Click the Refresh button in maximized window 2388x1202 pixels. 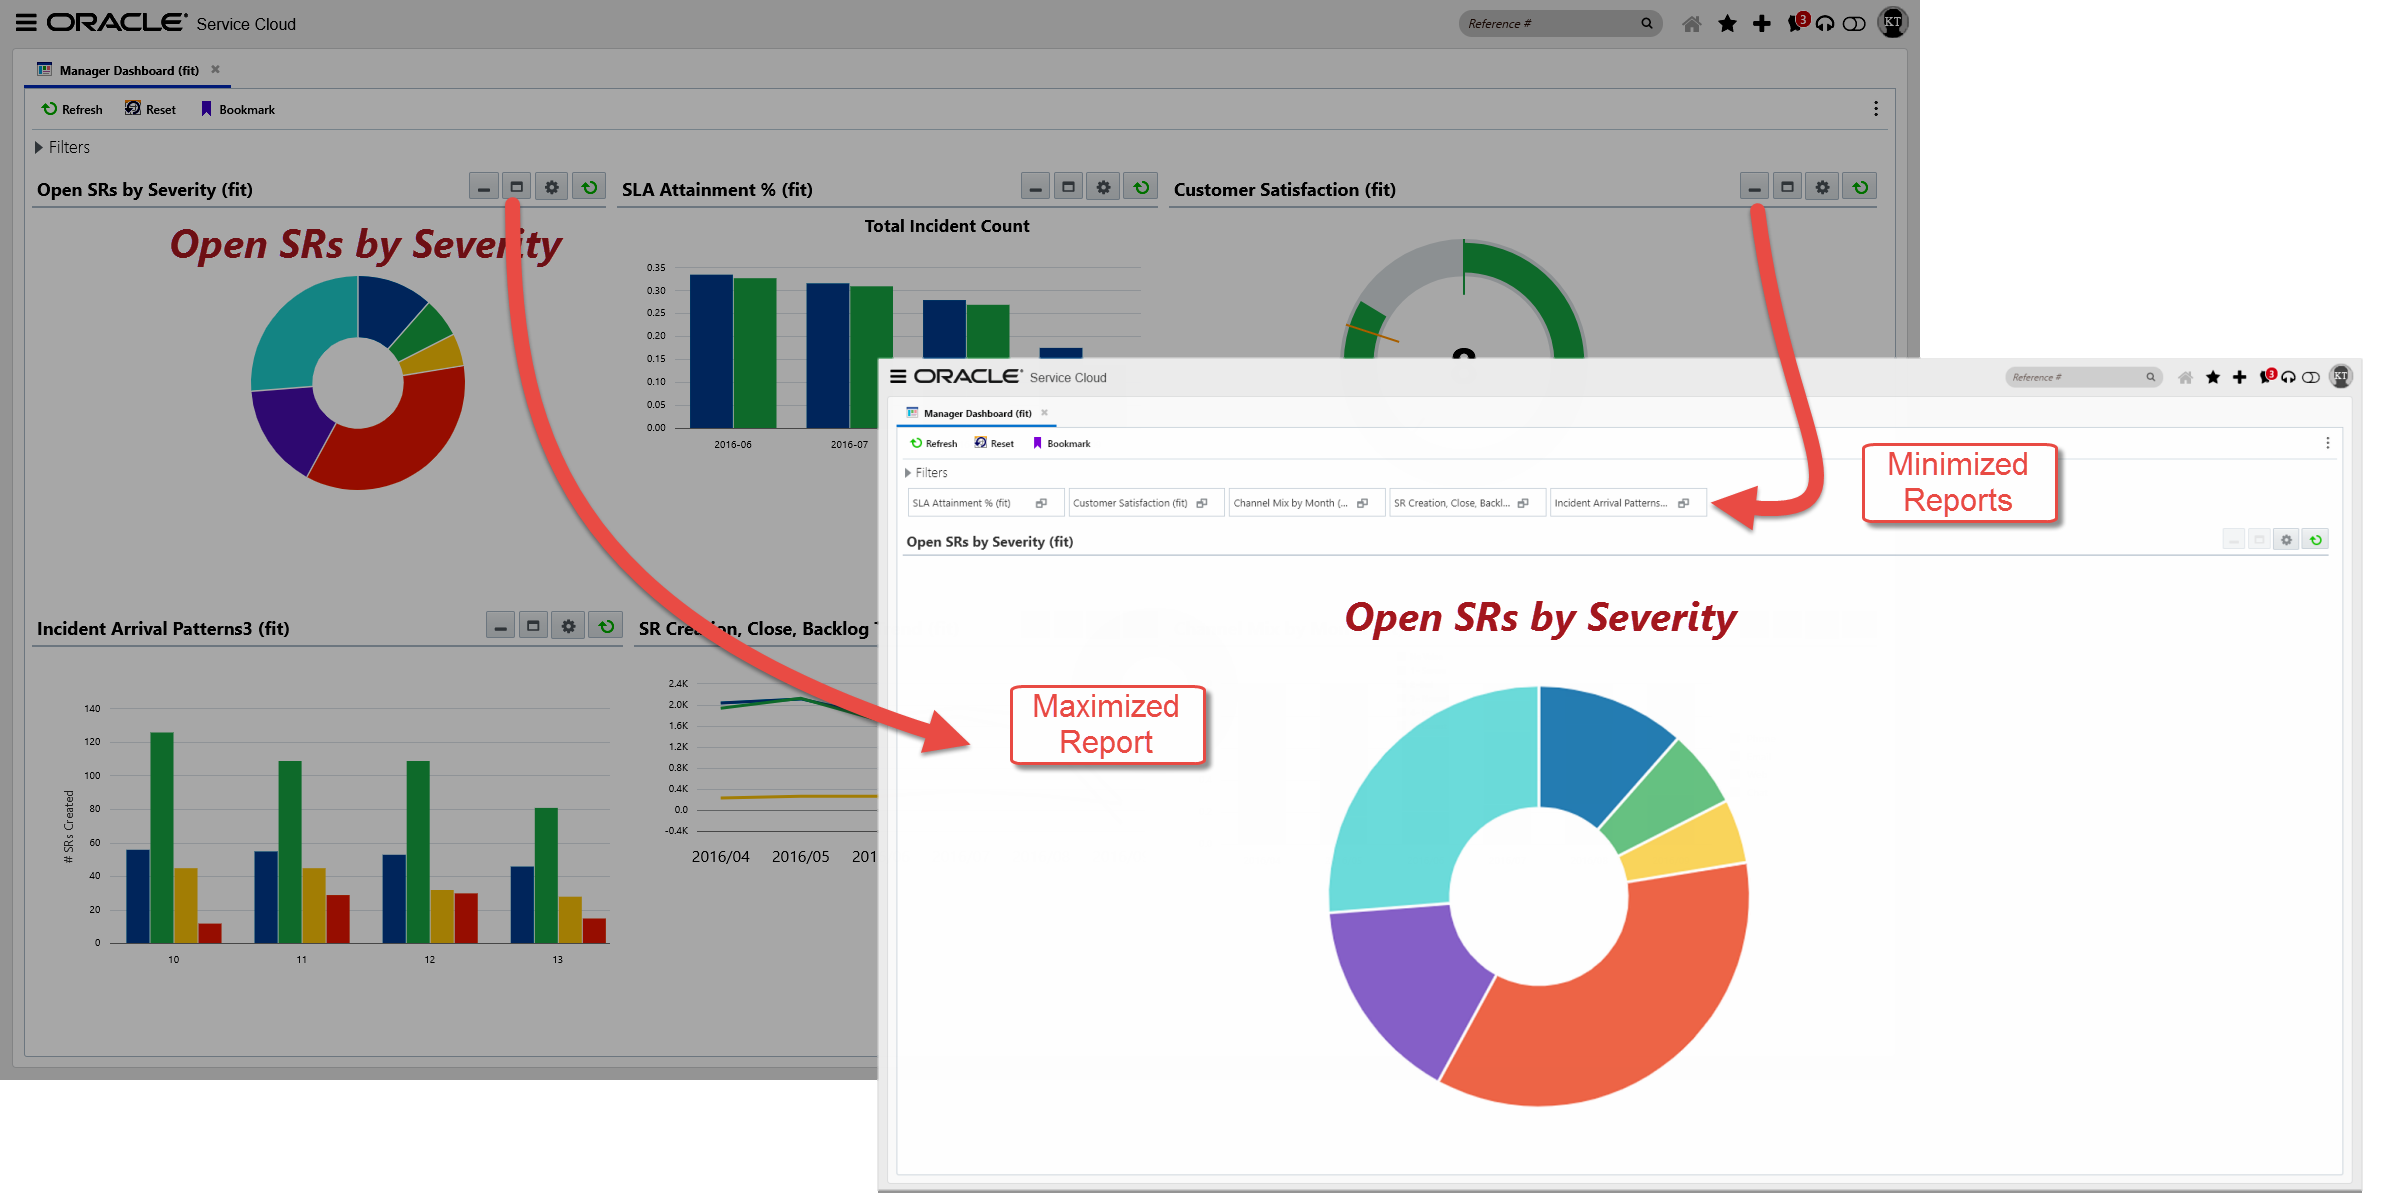pos(933,443)
